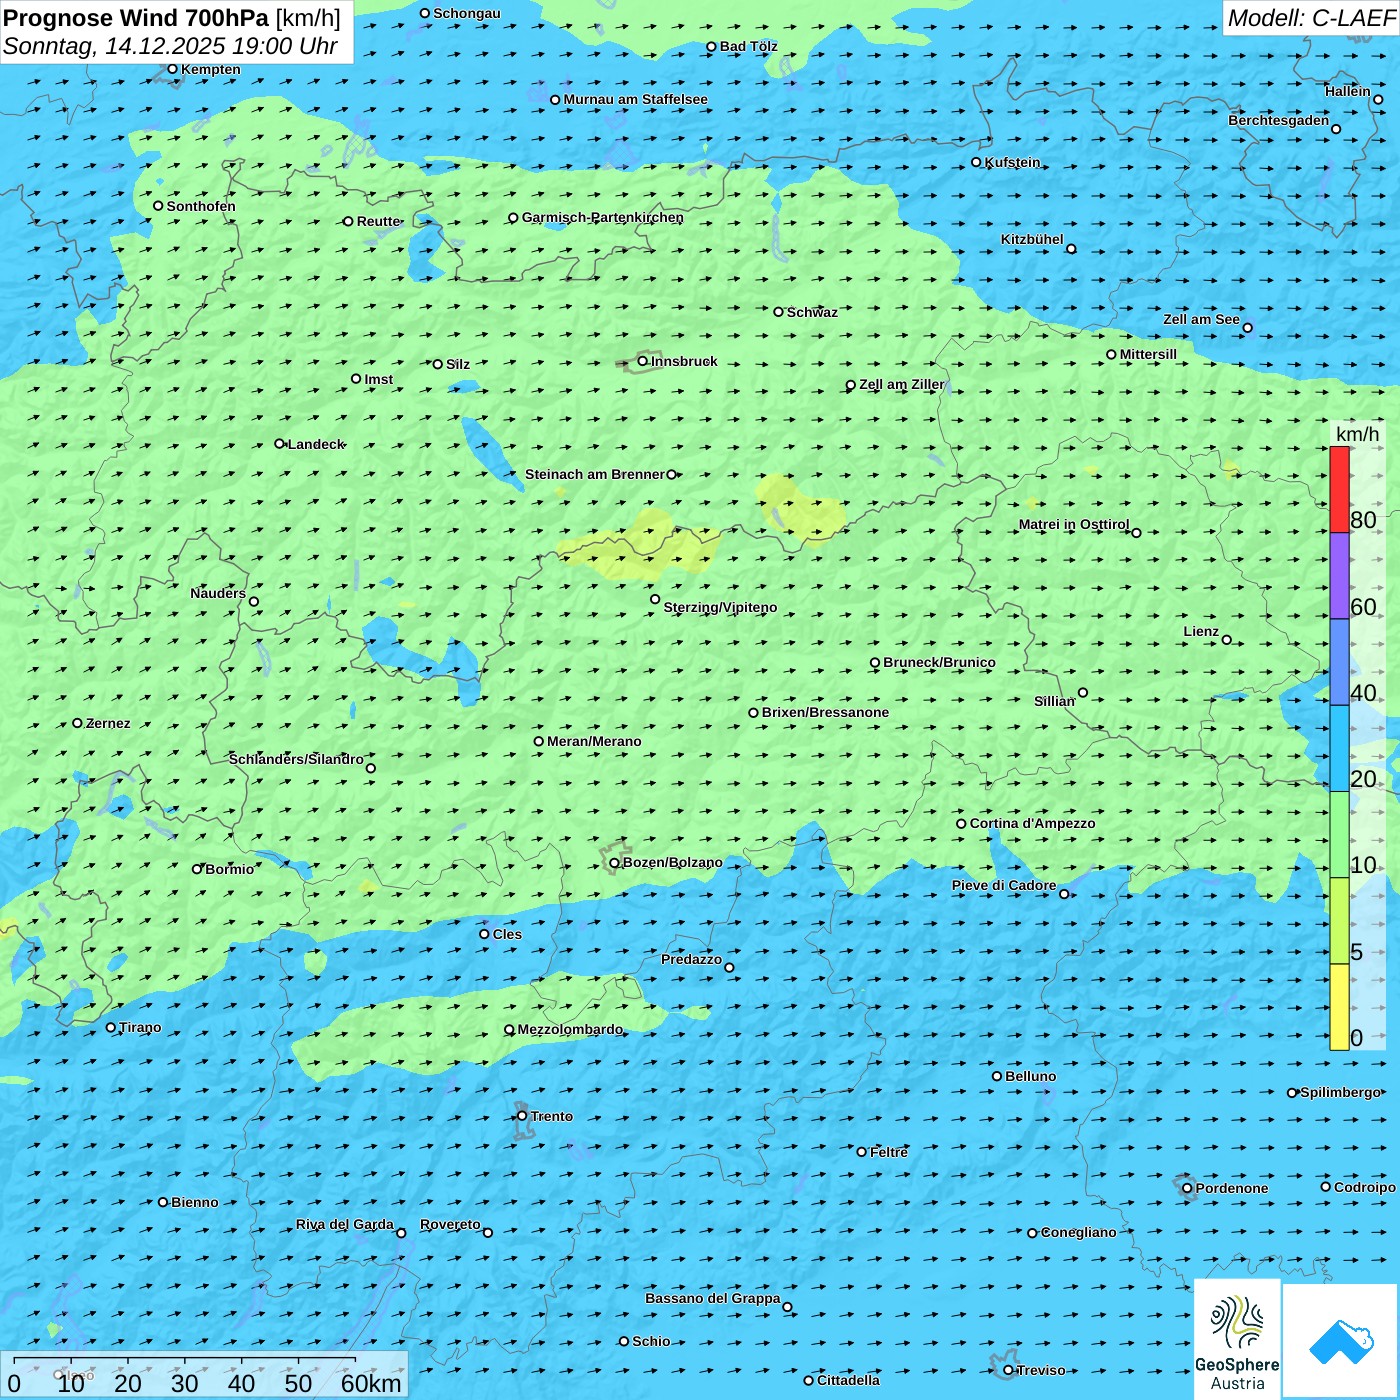The width and height of the screenshot is (1400, 1400).
Task: Select the yellow 0–5 legend color band
Action: [x=1339, y=1006]
